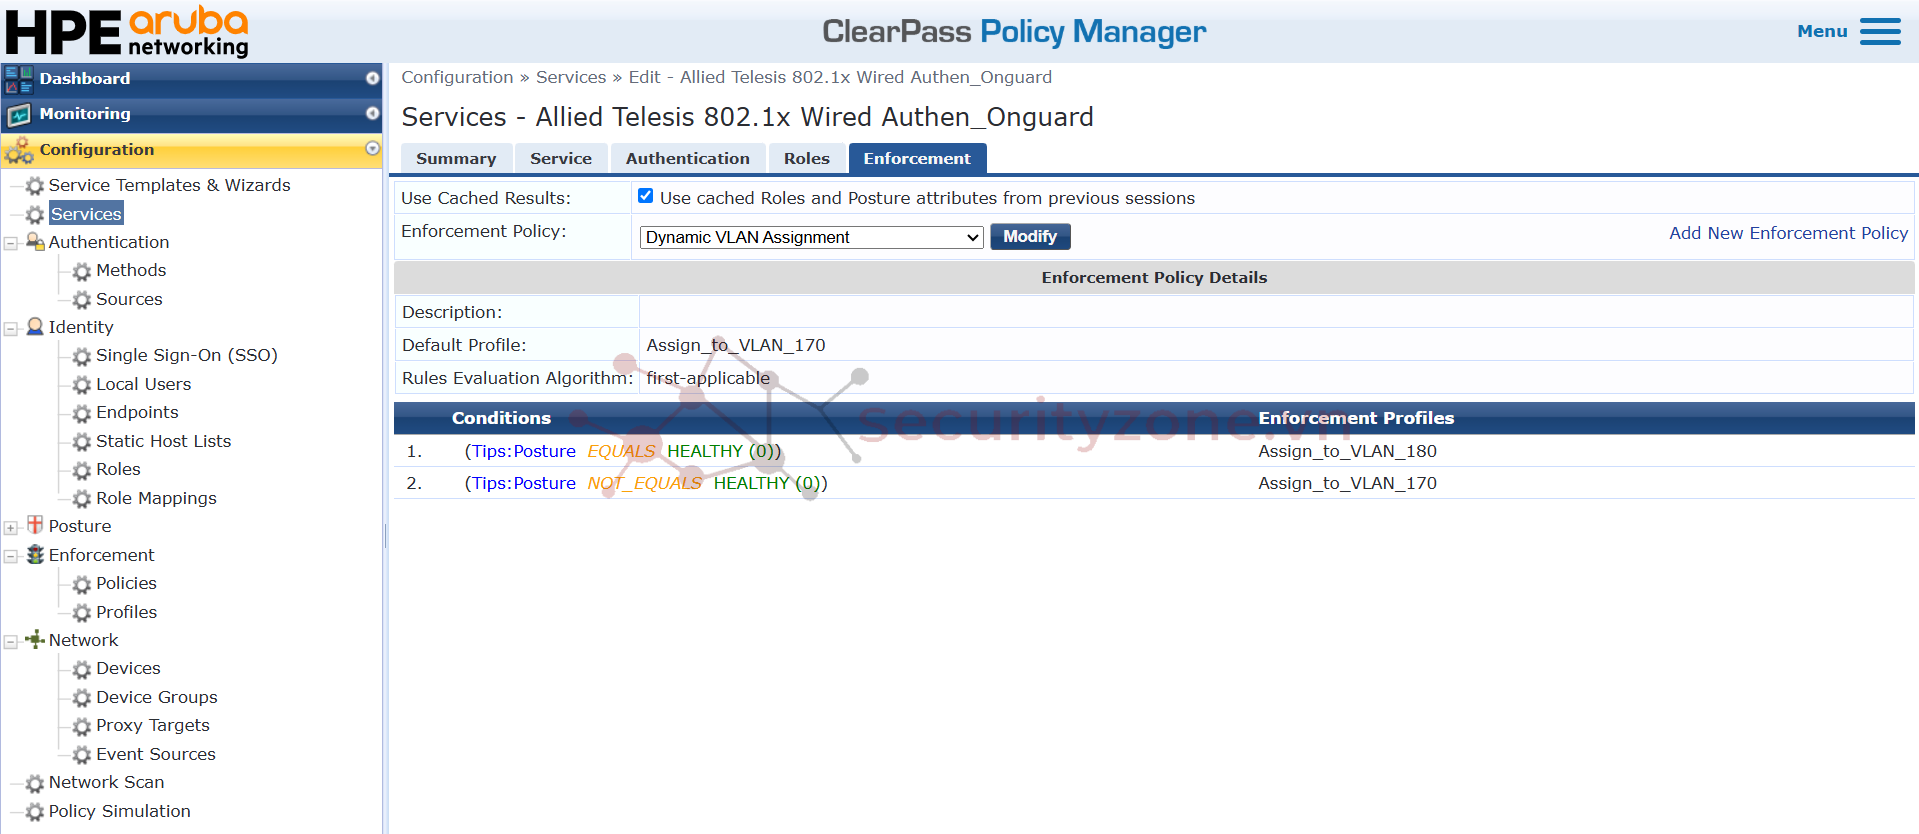The height and width of the screenshot is (834, 1919).
Task: Expand the Posture tree node
Action: 11,527
